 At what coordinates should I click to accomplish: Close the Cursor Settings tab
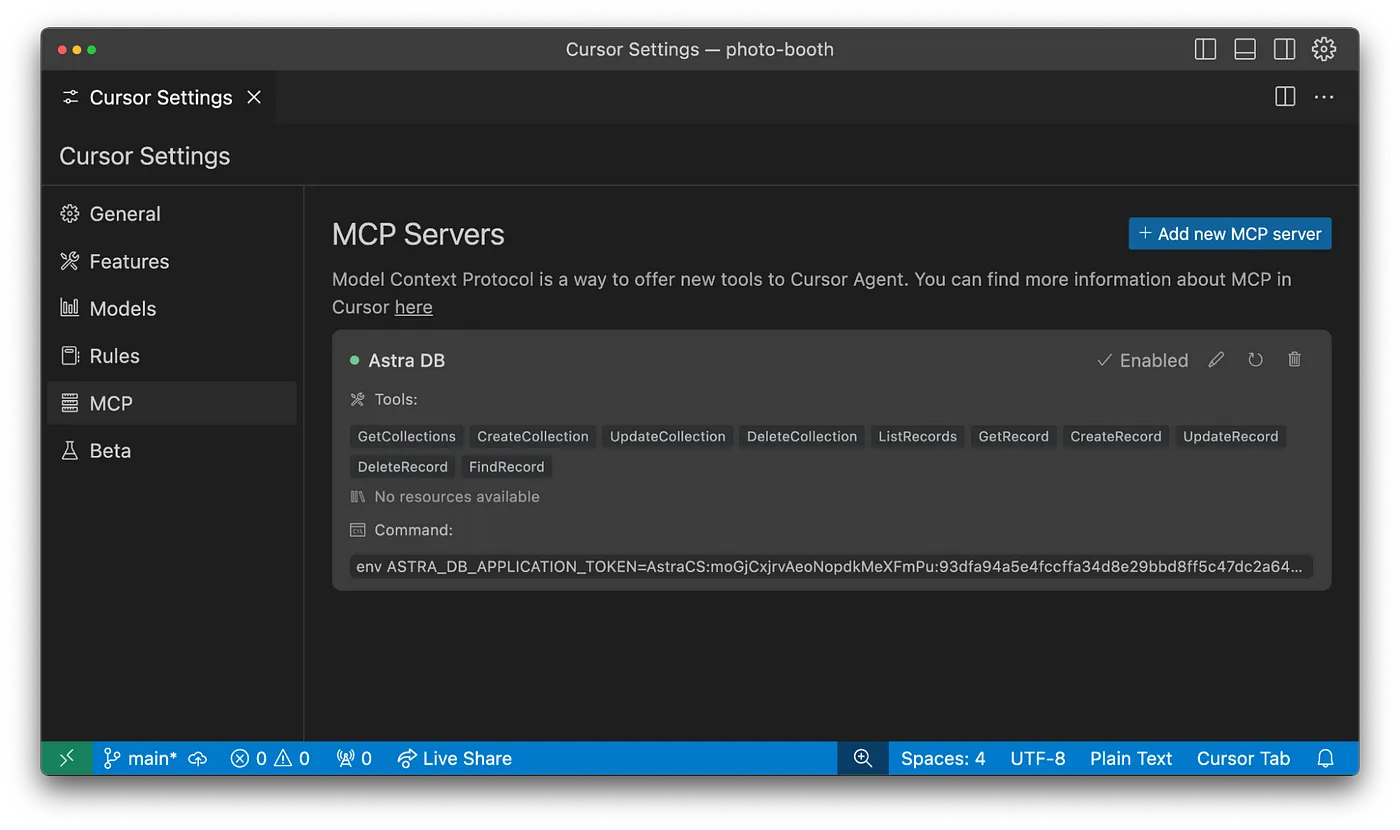pos(254,97)
